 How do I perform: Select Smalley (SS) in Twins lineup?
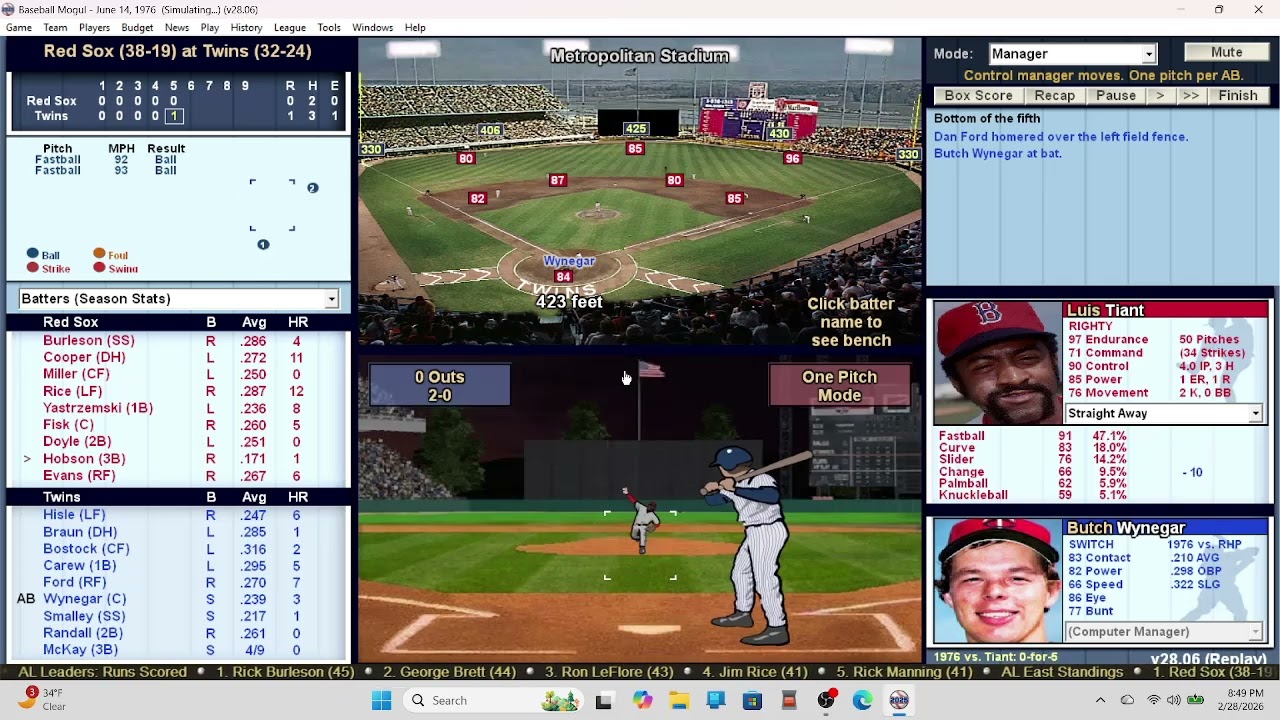click(x=84, y=616)
